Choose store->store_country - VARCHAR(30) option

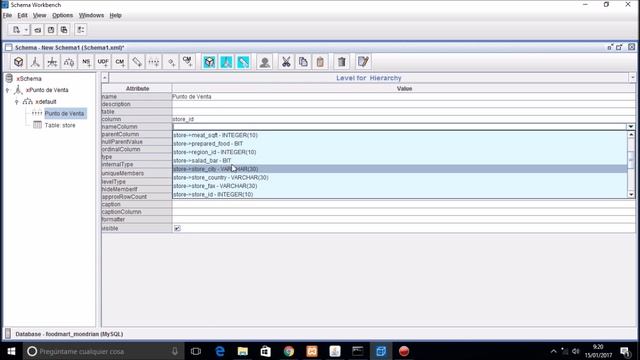tap(400, 178)
